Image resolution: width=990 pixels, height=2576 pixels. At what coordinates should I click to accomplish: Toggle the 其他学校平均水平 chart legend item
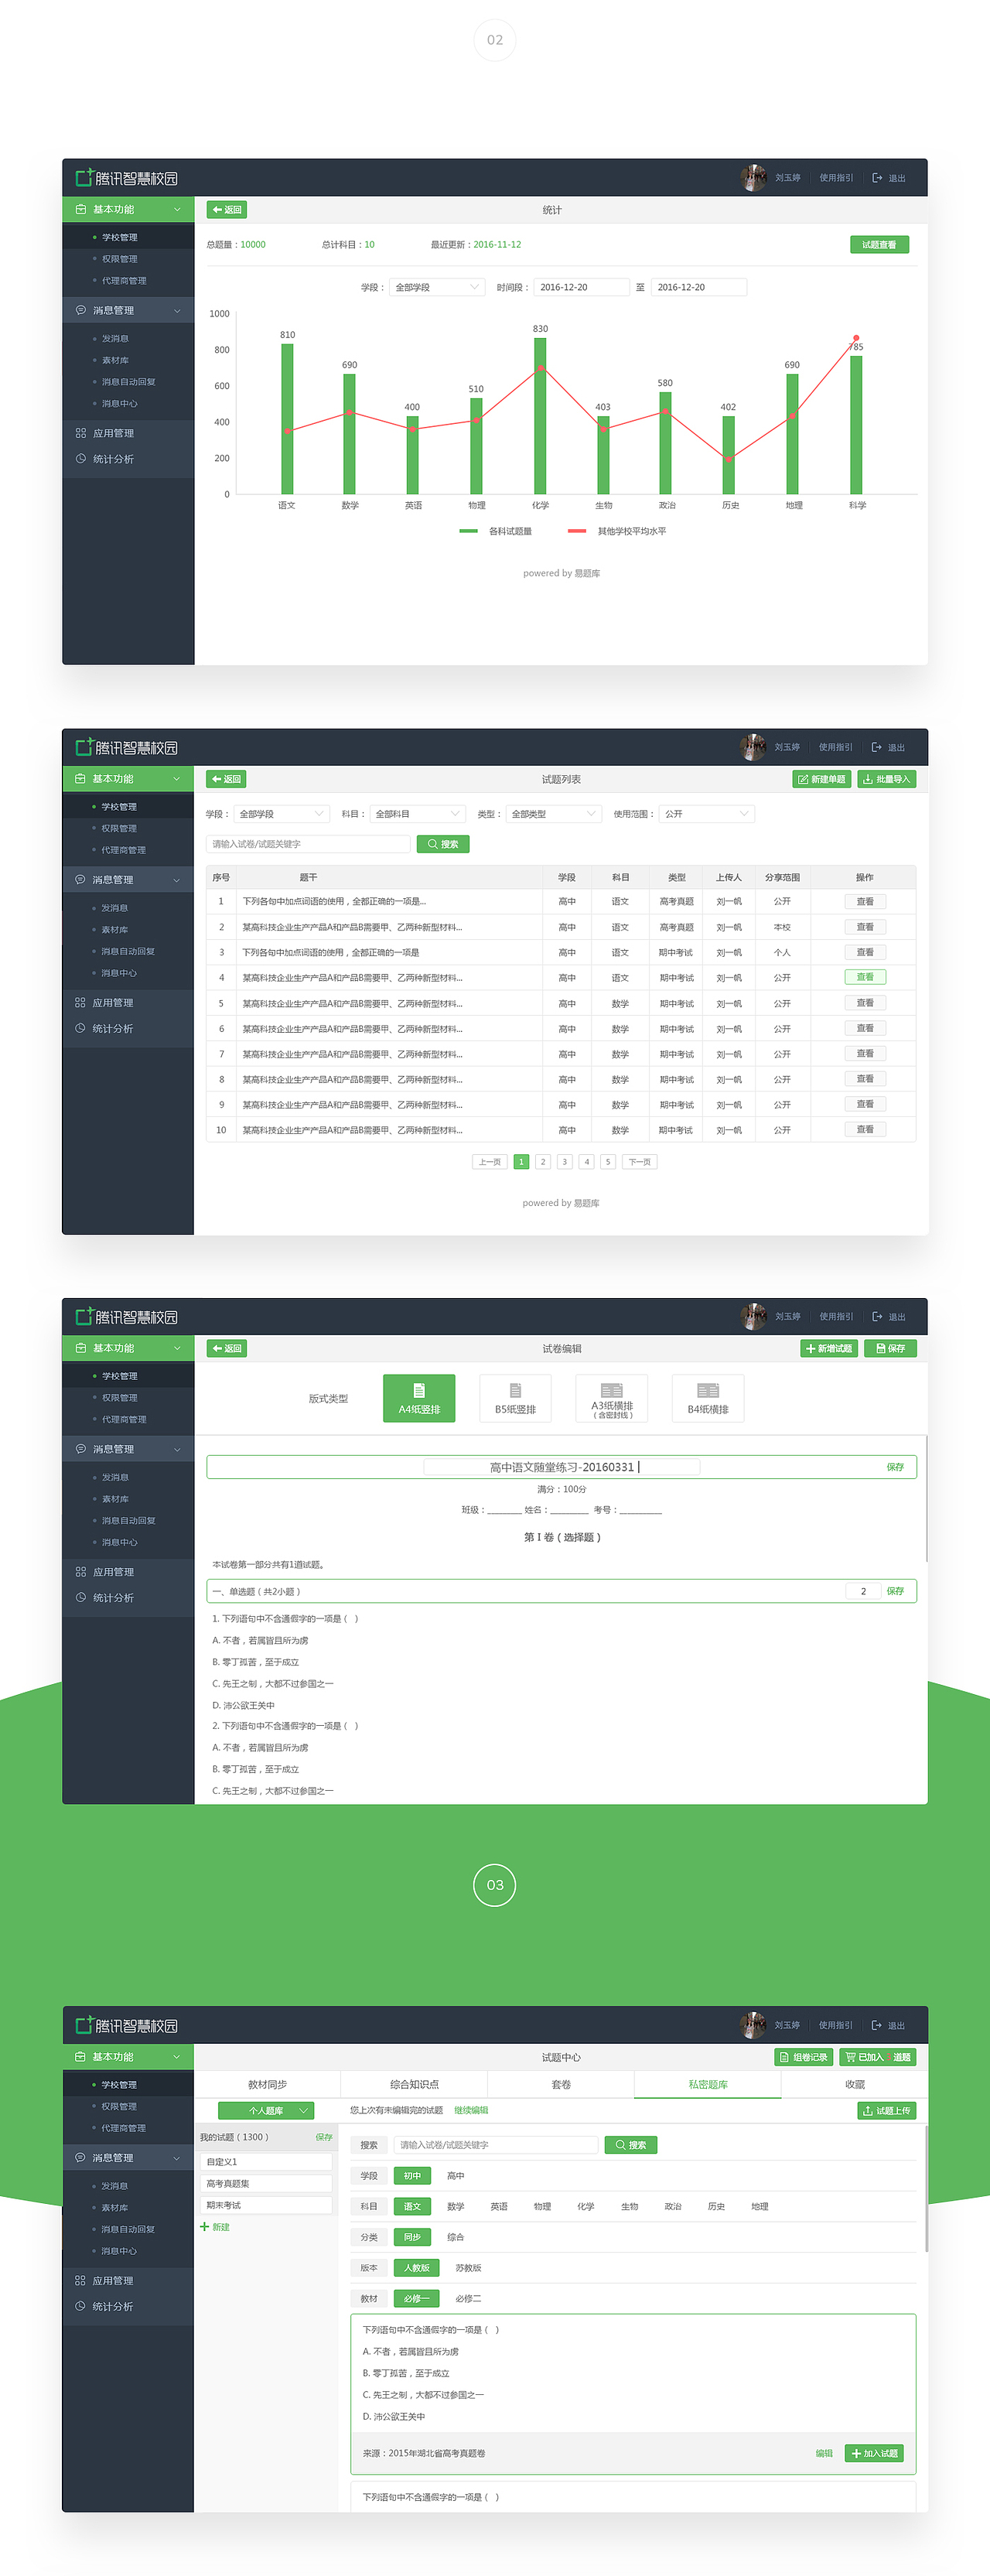(x=617, y=531)
